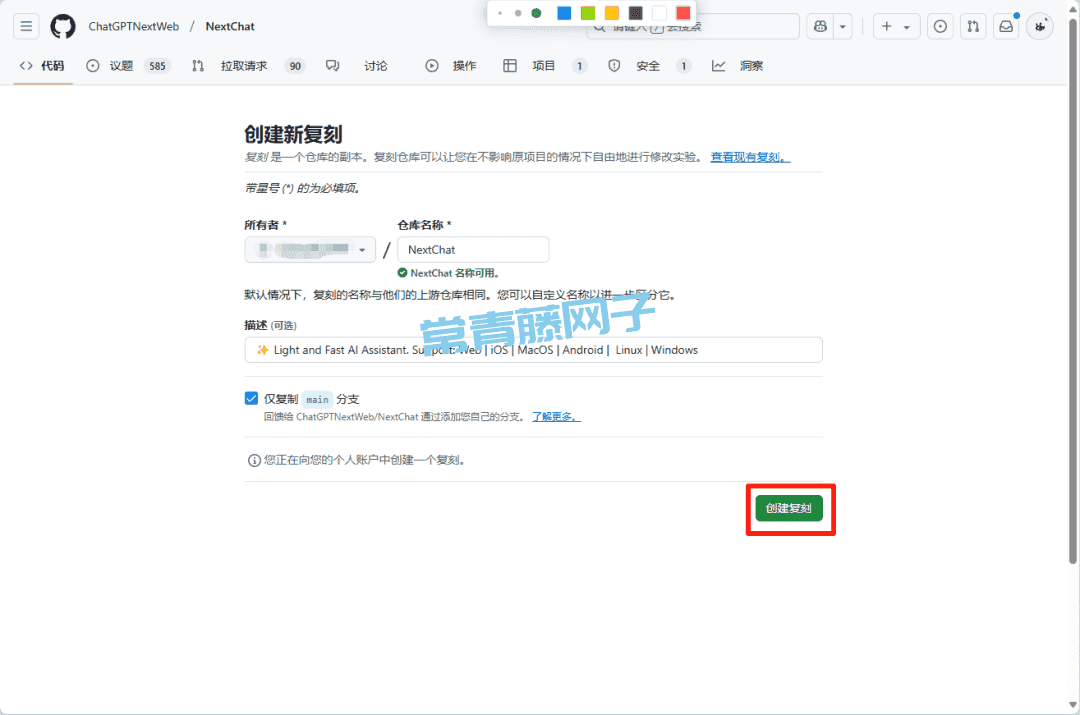Click the 'NextChat 名称可用。' status text
The width and height of the screenshot is (1080, 715).
[455, 273]
